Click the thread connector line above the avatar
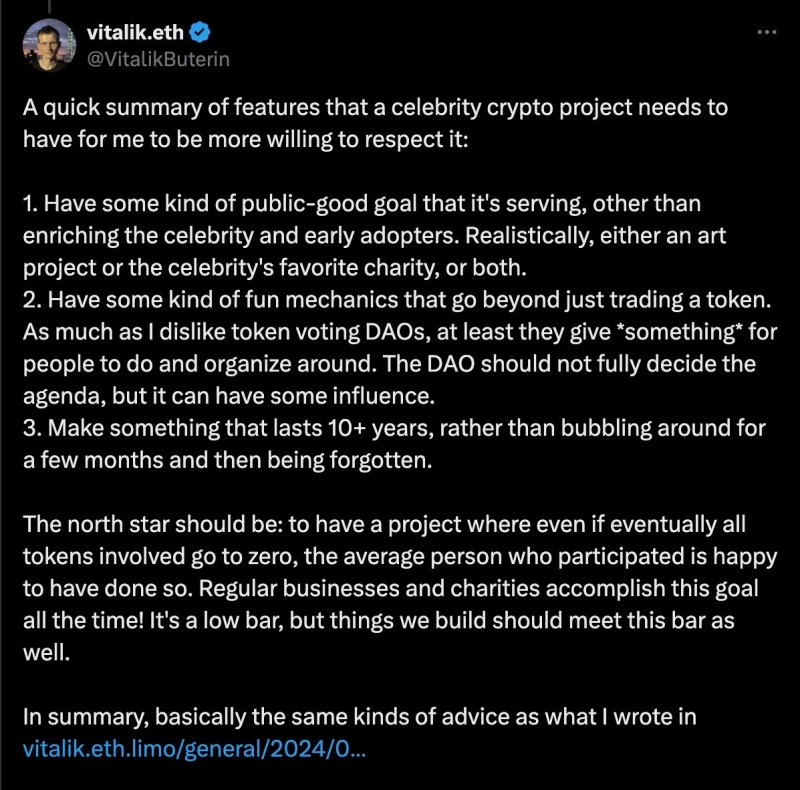 point(49,6)
